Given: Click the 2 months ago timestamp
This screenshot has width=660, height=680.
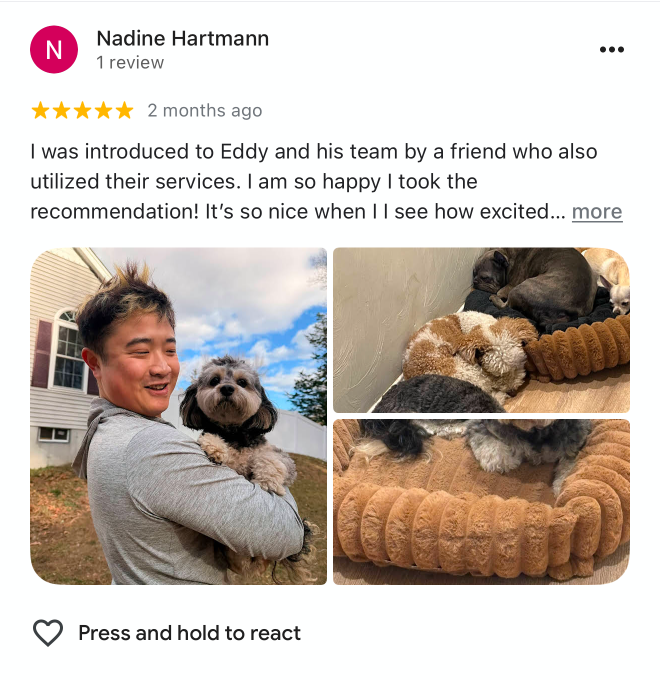Looking at the screenshot, I should click(205, 111).
